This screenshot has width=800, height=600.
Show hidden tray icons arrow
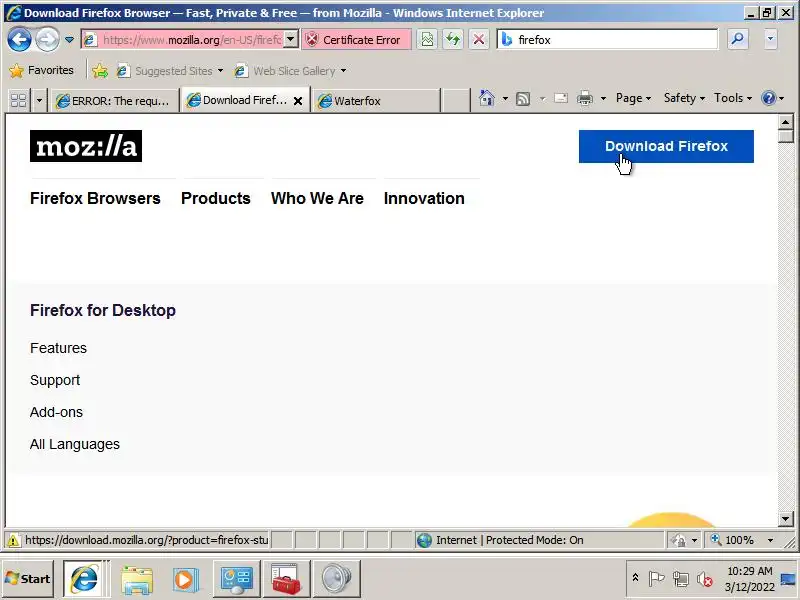(x=635, y=578)
